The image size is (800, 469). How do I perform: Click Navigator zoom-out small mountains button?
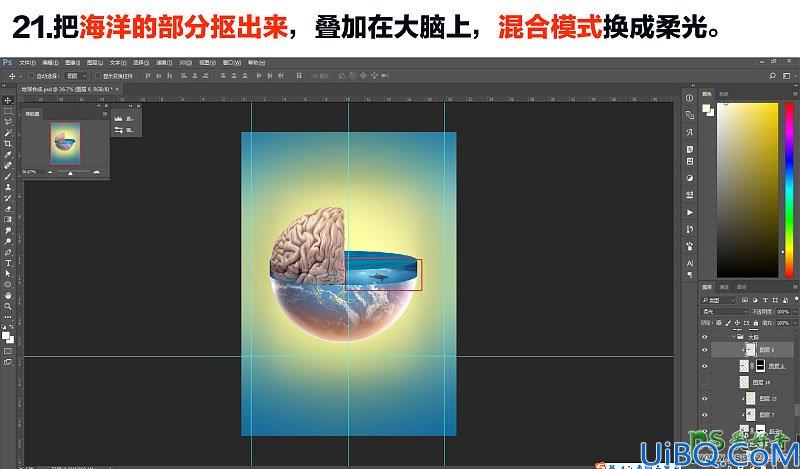point(50,172)
